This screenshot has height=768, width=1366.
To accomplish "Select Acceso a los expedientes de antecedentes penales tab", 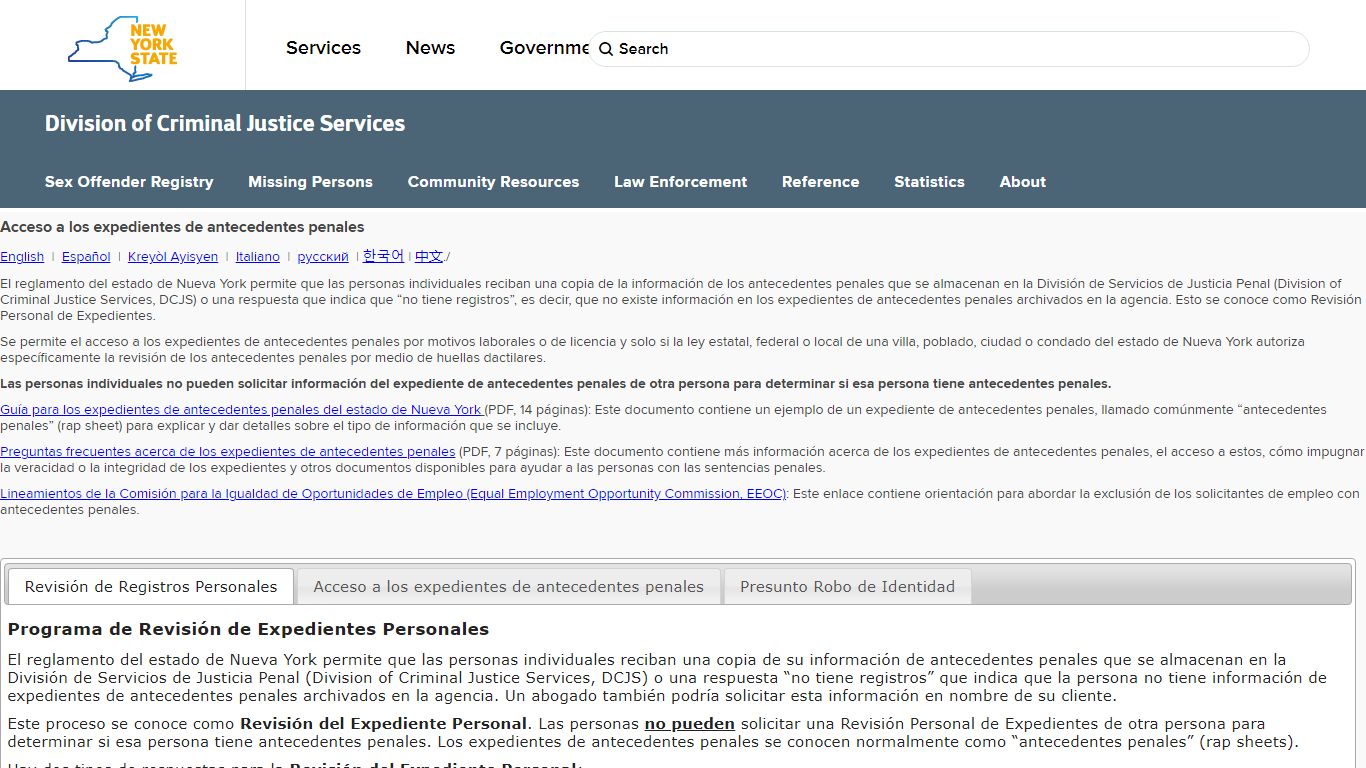I will coord(509,587).
